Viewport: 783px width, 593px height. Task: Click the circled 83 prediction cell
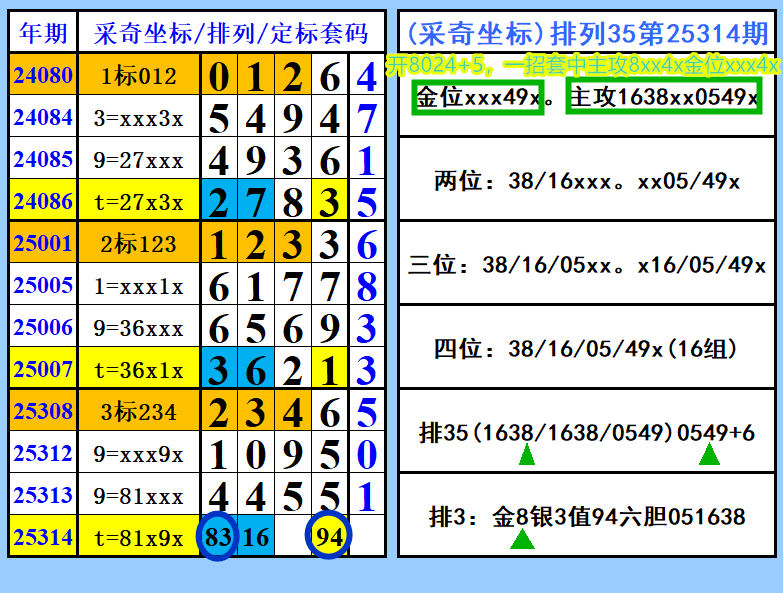click(x=218, y=536)
